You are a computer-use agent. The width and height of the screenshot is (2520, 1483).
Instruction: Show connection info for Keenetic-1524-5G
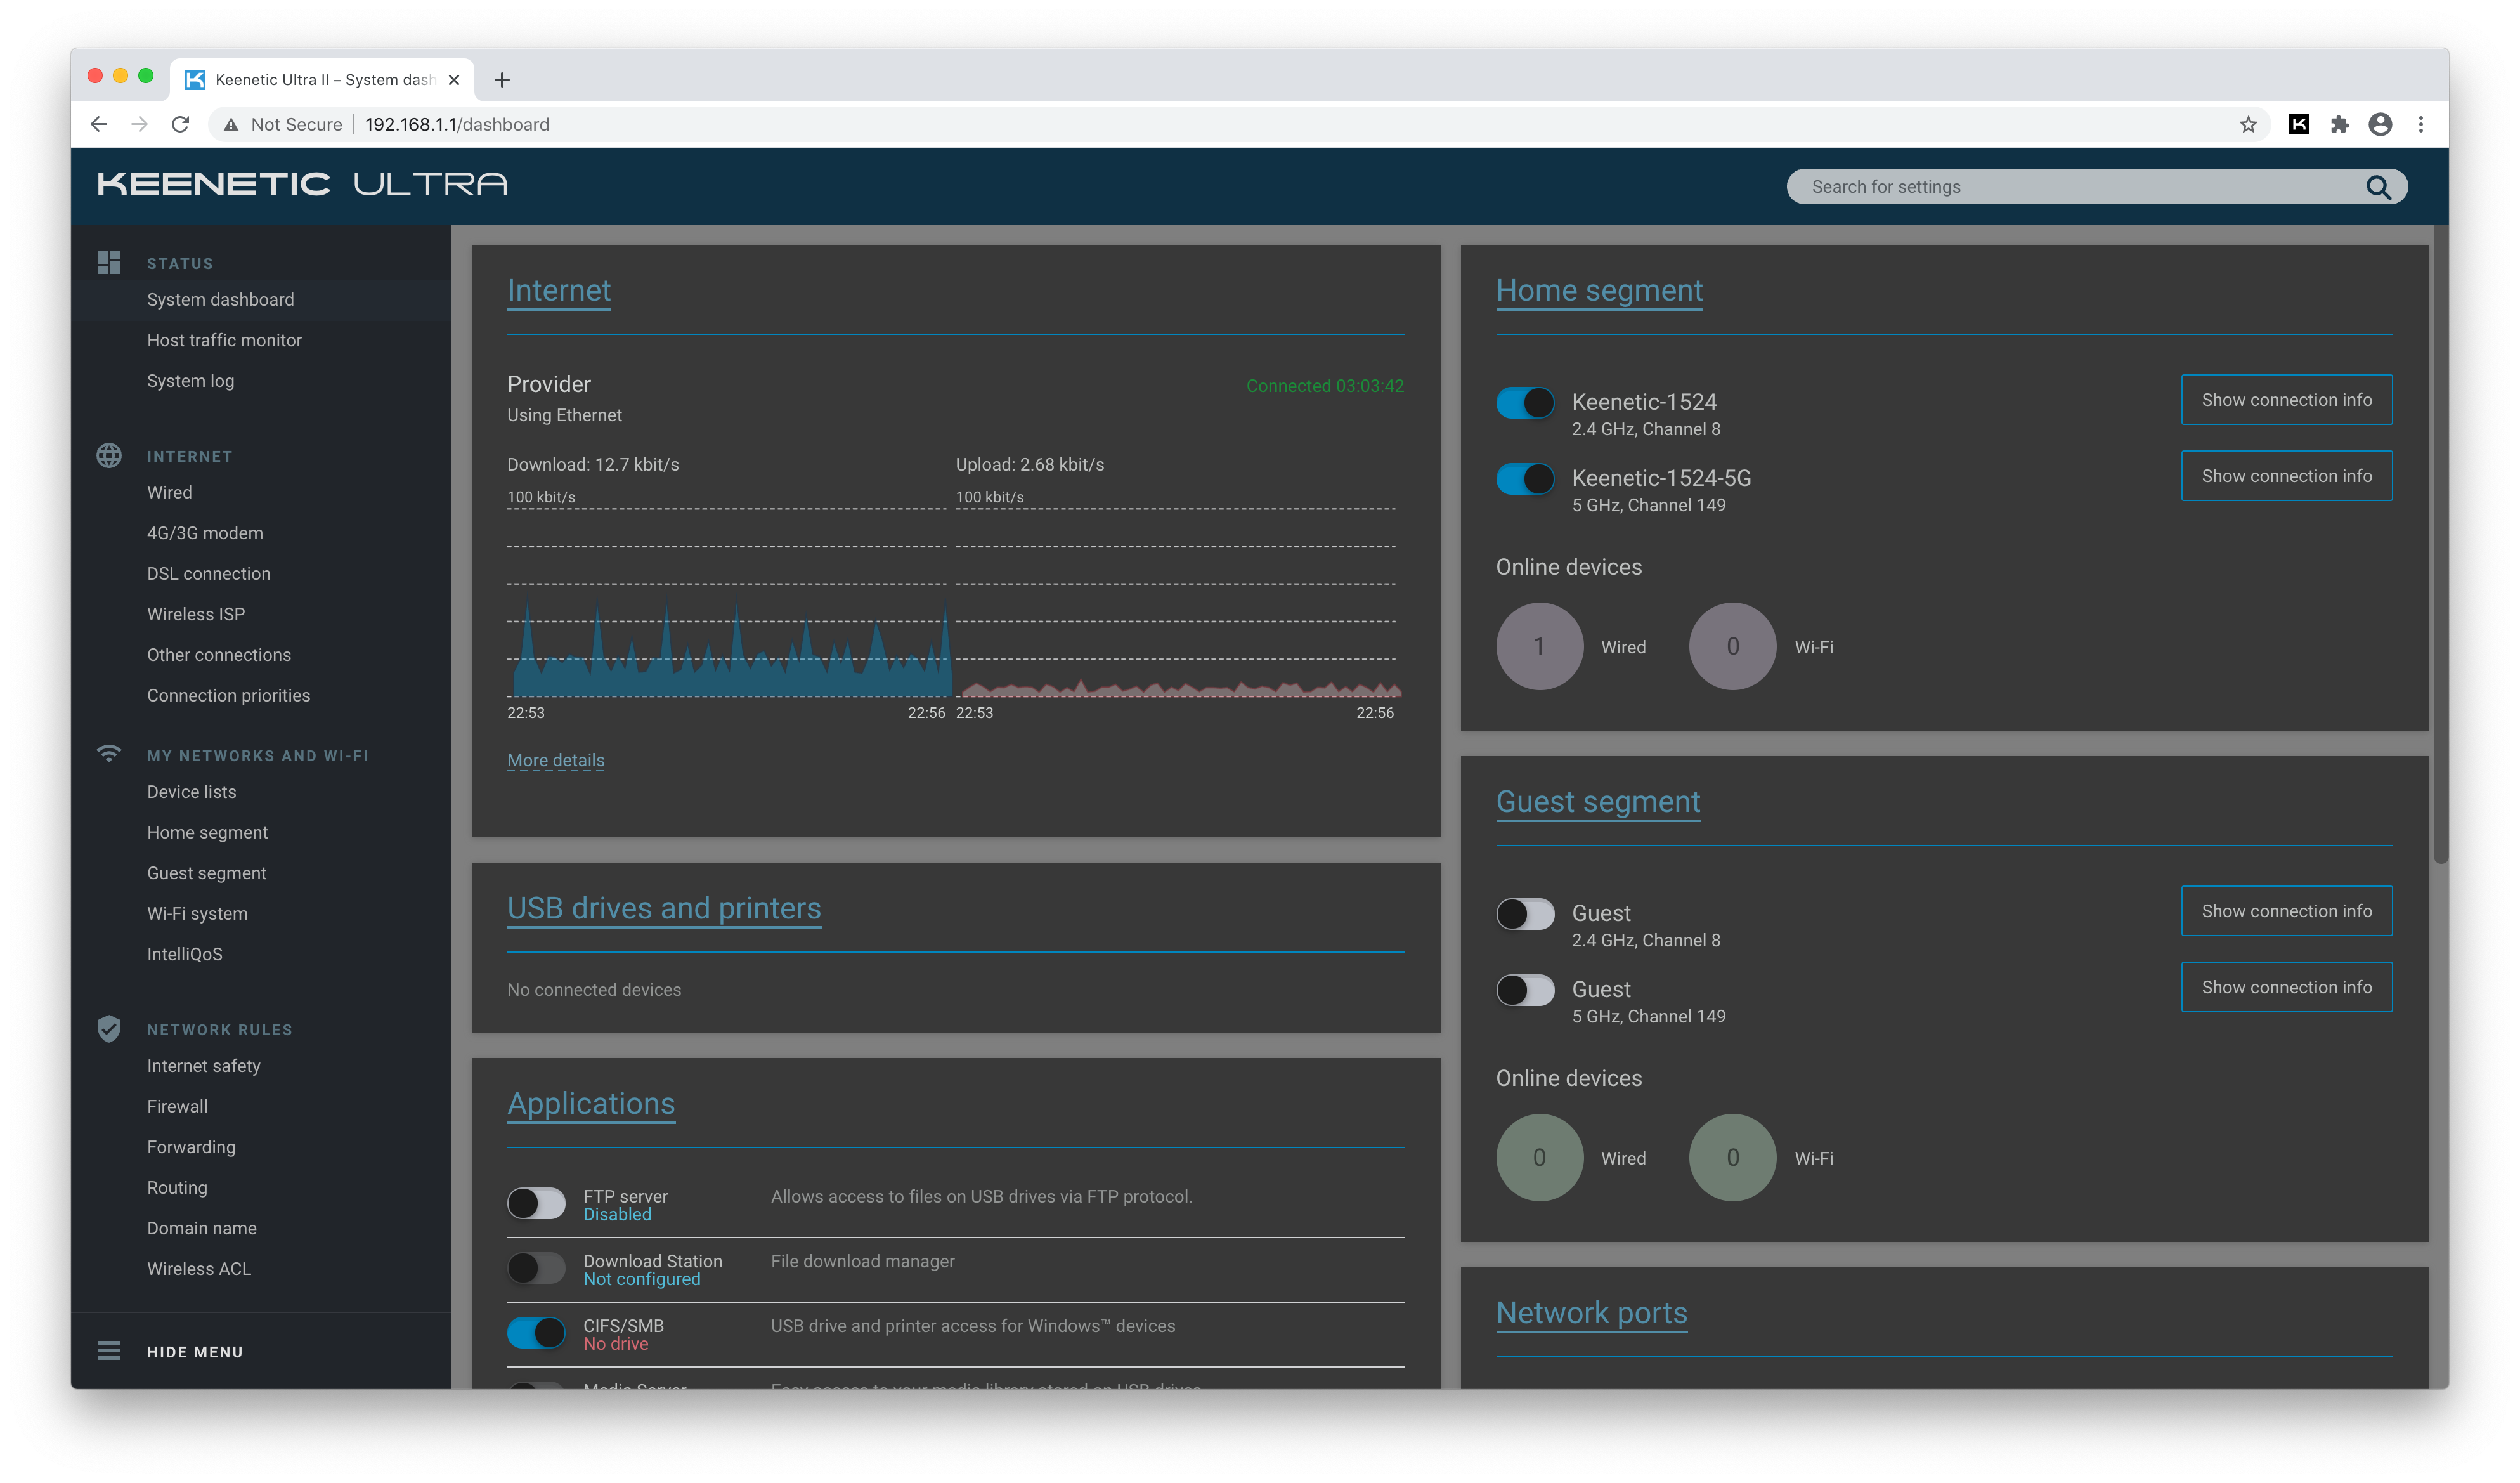(x=2286, y=476)
